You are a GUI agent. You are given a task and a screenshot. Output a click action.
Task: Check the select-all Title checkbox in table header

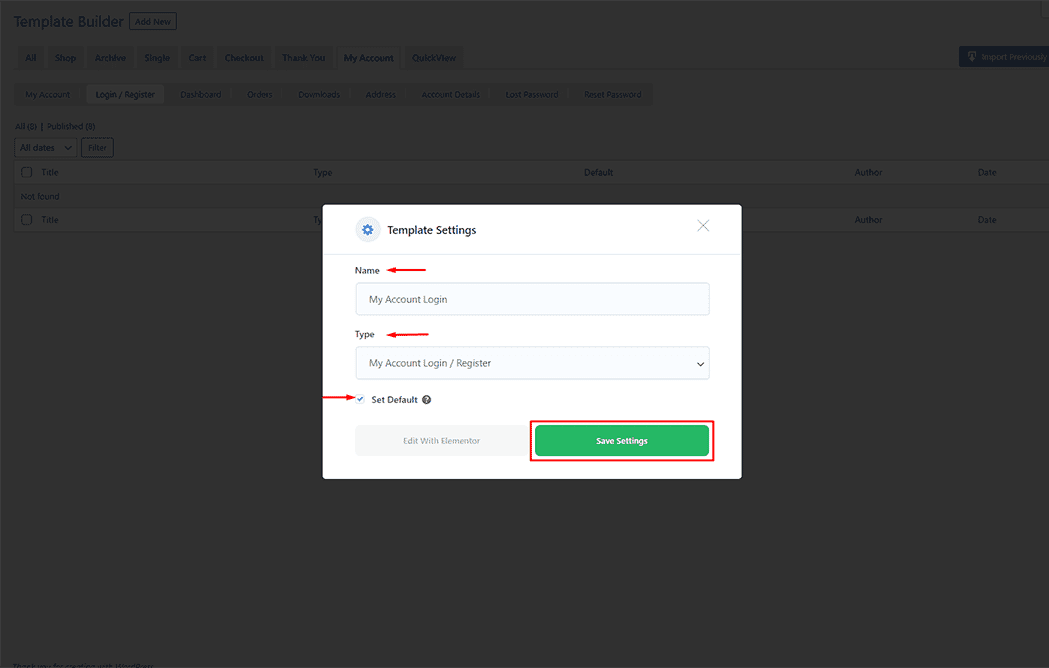tap(25, 171)
